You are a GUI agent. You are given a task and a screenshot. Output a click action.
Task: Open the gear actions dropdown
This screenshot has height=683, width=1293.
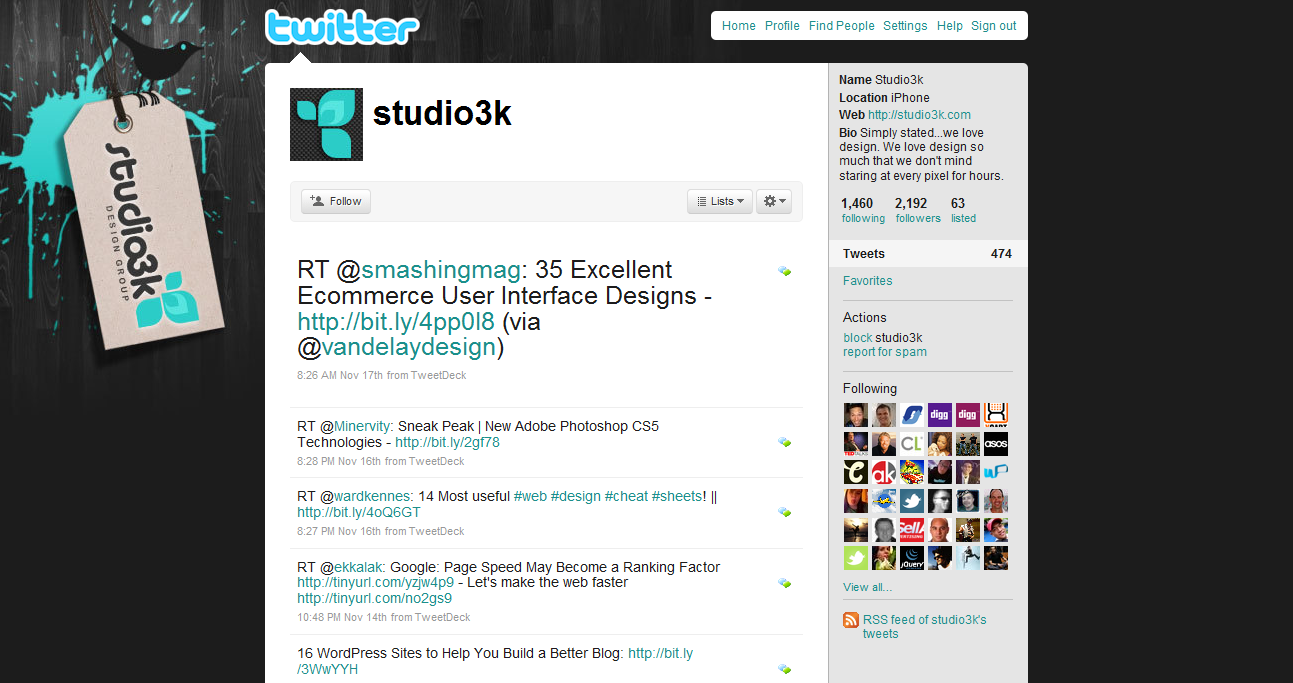click(x=774, y=201)
